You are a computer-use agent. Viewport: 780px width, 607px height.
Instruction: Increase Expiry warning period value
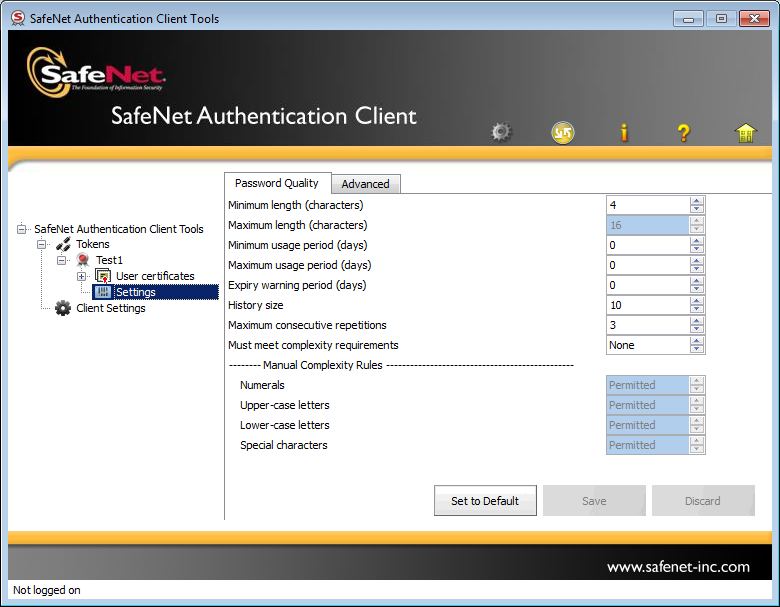(696, 281)
